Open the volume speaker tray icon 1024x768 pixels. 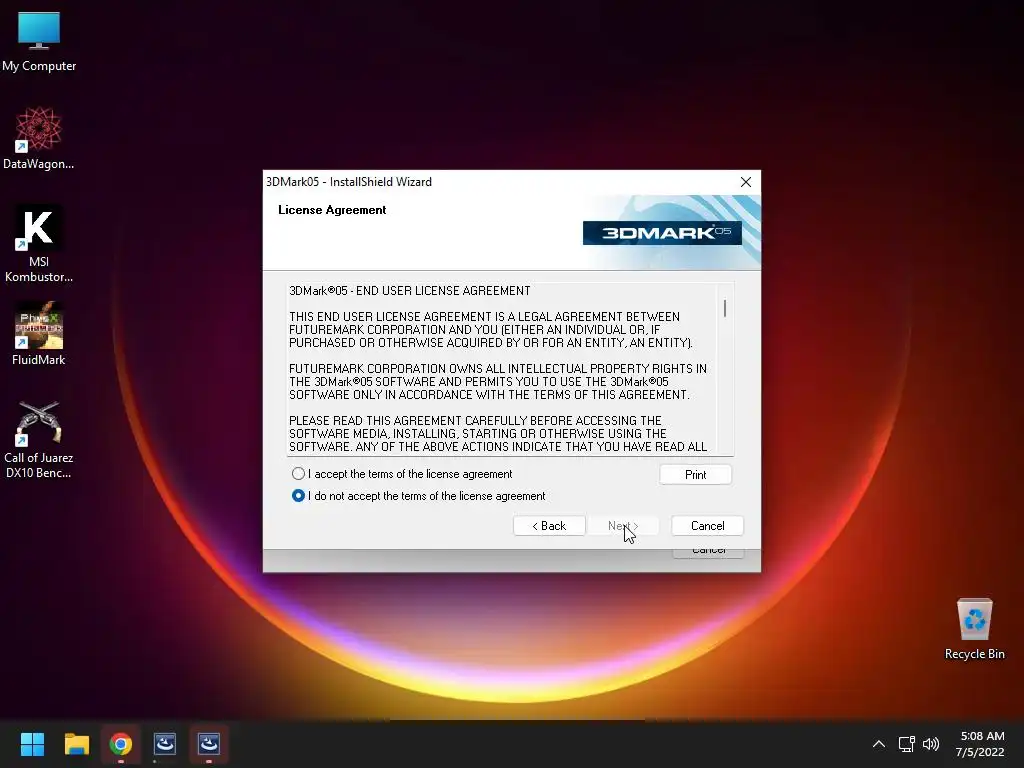931,744
